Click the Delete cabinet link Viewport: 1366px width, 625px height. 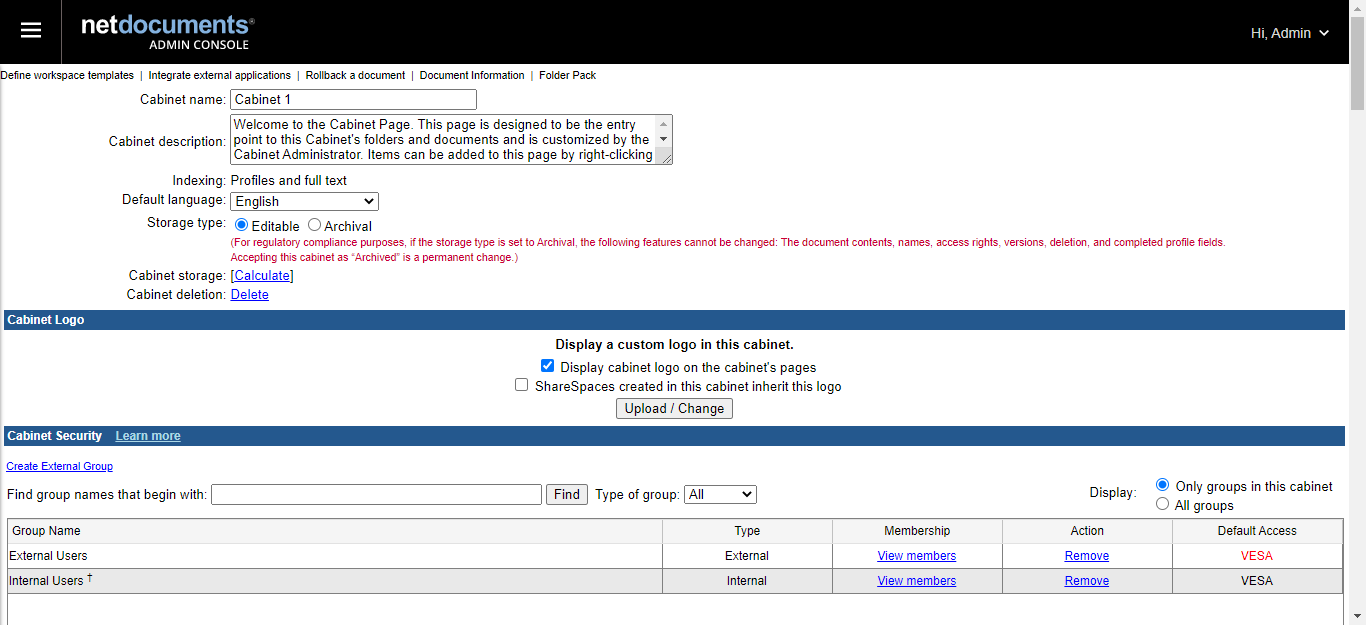[x=250, y=294]
